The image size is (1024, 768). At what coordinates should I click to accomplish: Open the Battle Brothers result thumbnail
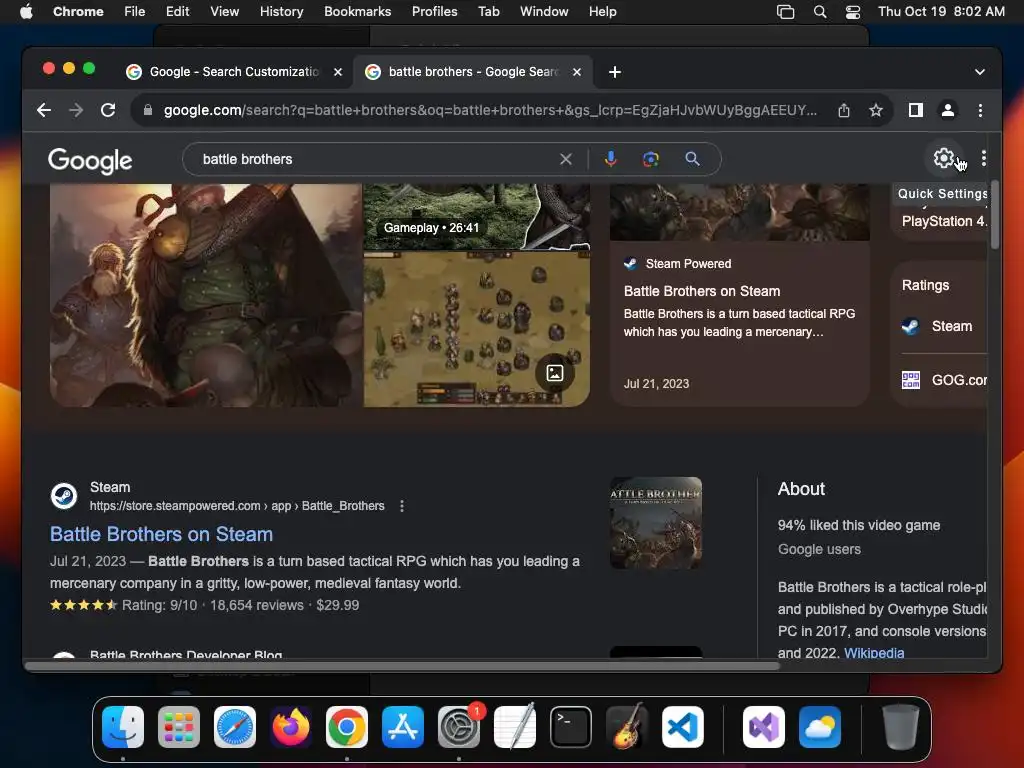point(656,522)
